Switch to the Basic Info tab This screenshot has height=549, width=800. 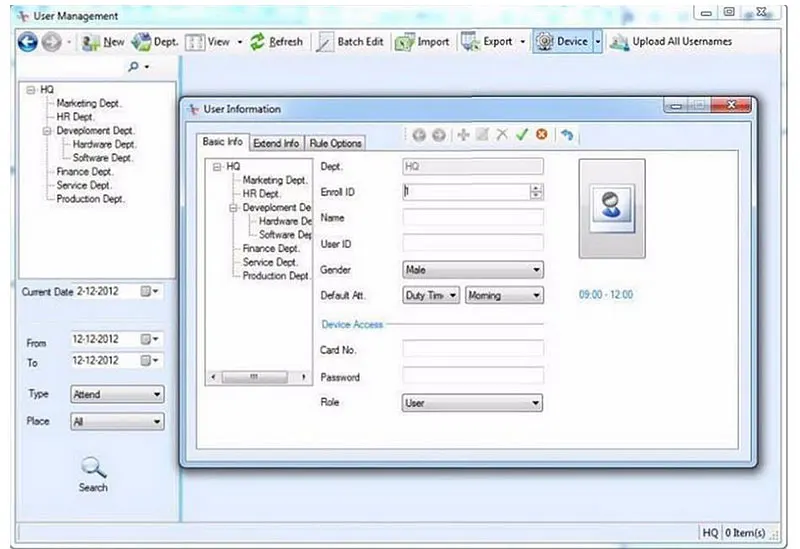click(222, 142)
